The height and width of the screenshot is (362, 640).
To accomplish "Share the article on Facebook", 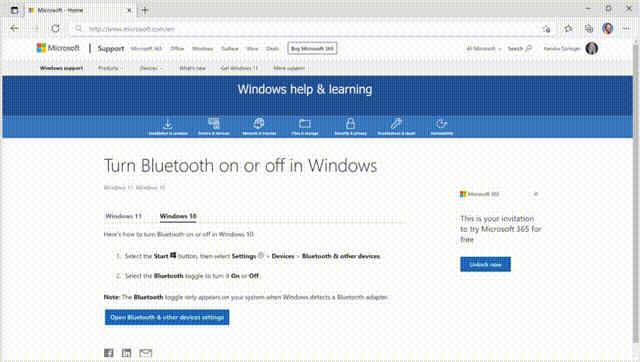I will [x=109, y=353].
